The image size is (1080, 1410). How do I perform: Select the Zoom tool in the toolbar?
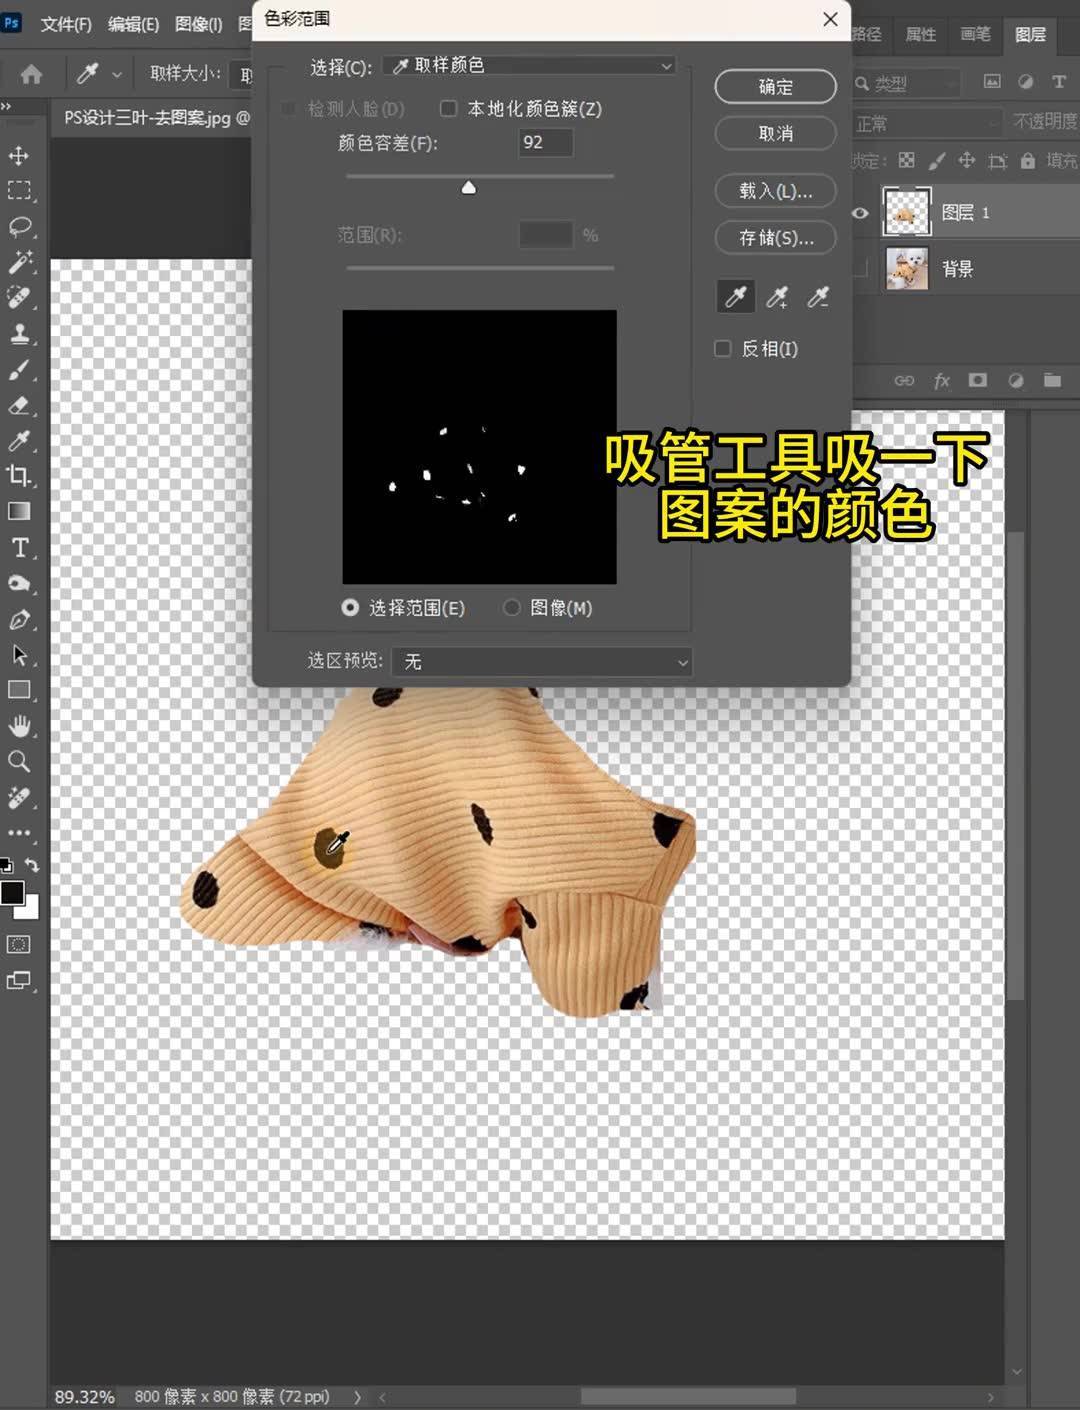20,761
